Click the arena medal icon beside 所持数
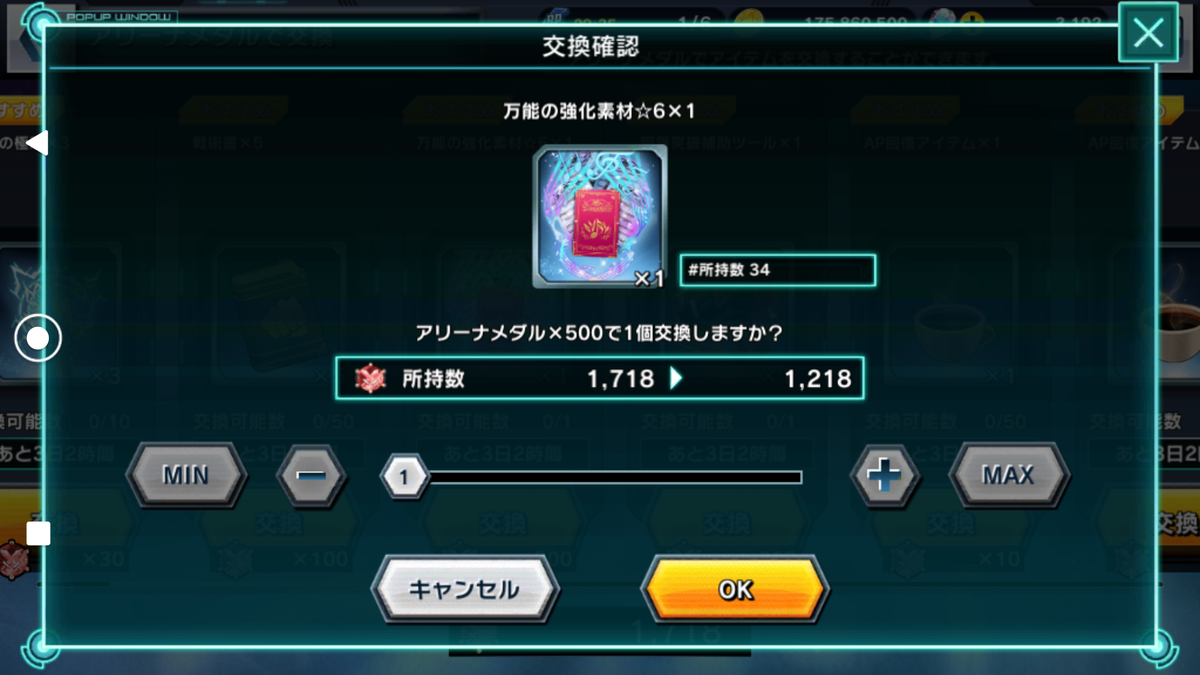This screenshot has width=1200, height=675. [370, 379]
